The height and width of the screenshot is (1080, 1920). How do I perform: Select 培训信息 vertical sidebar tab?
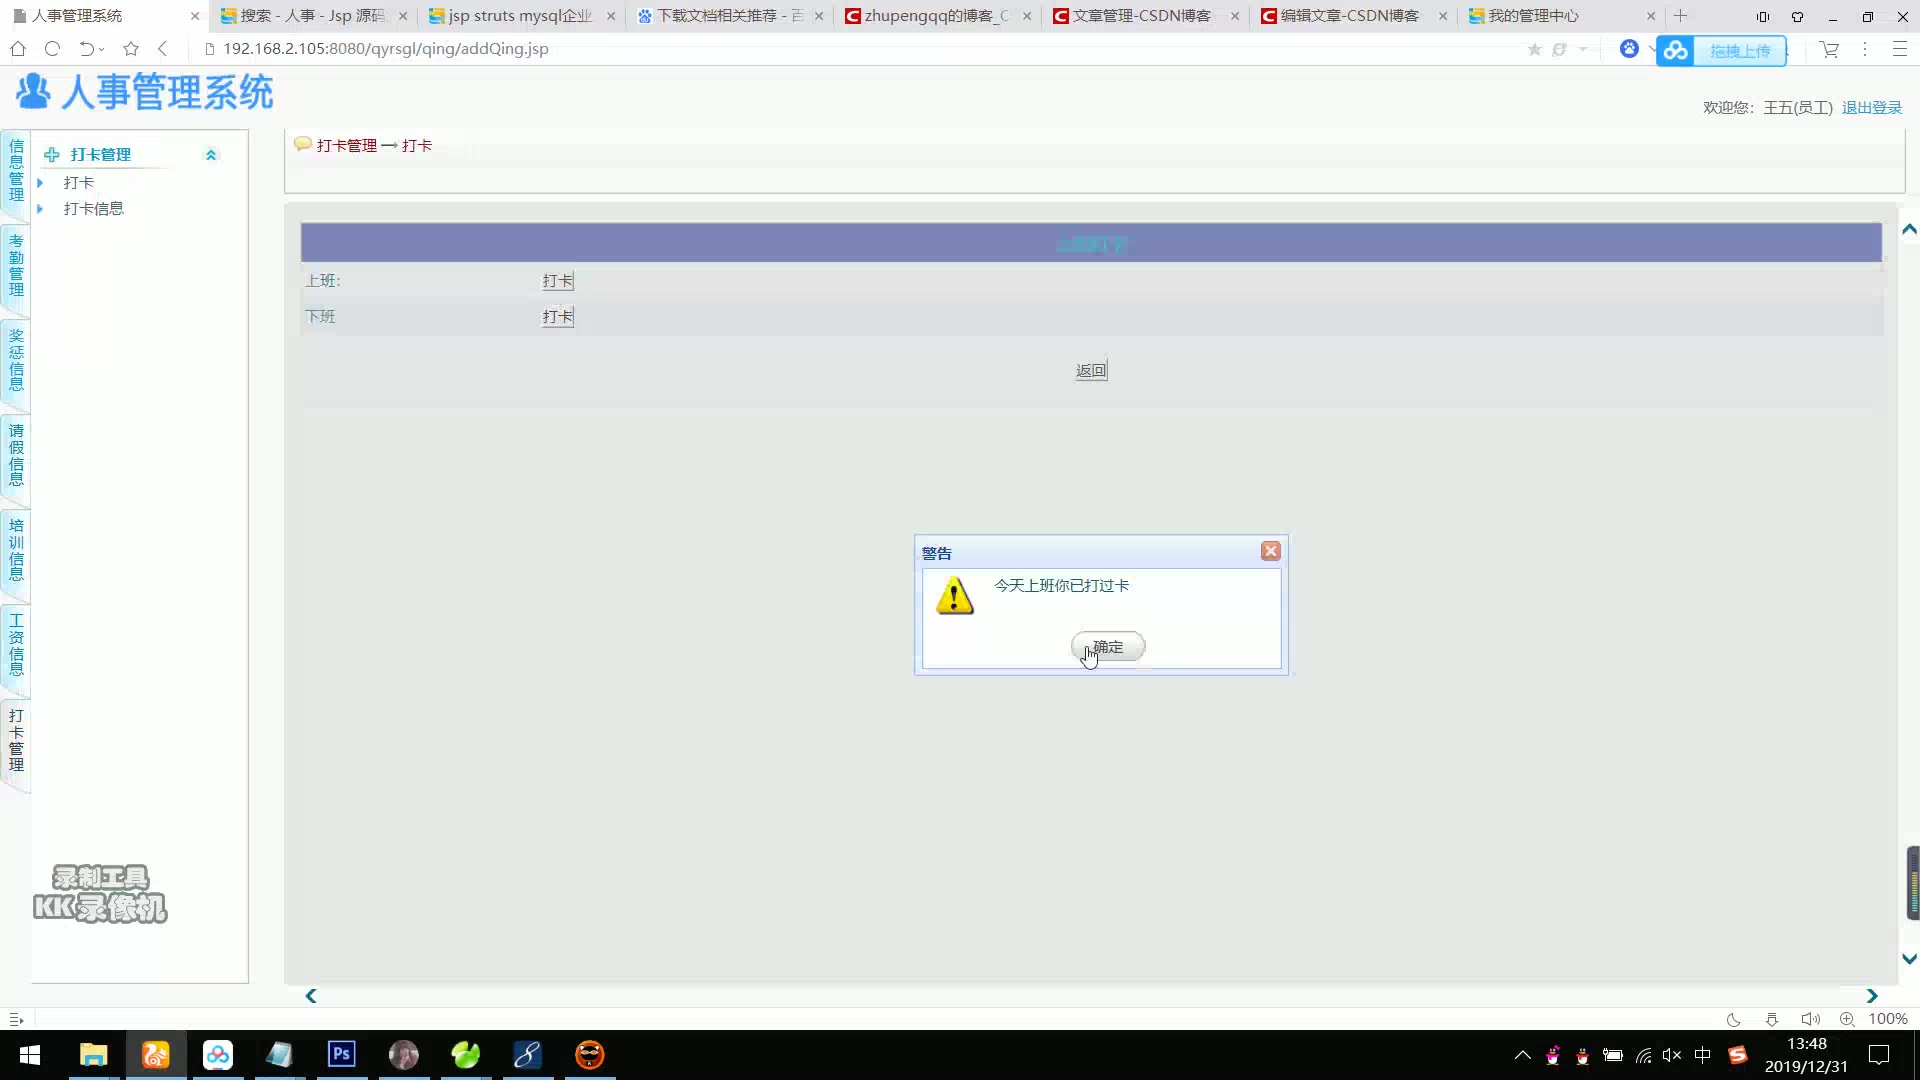coord(16,551)
